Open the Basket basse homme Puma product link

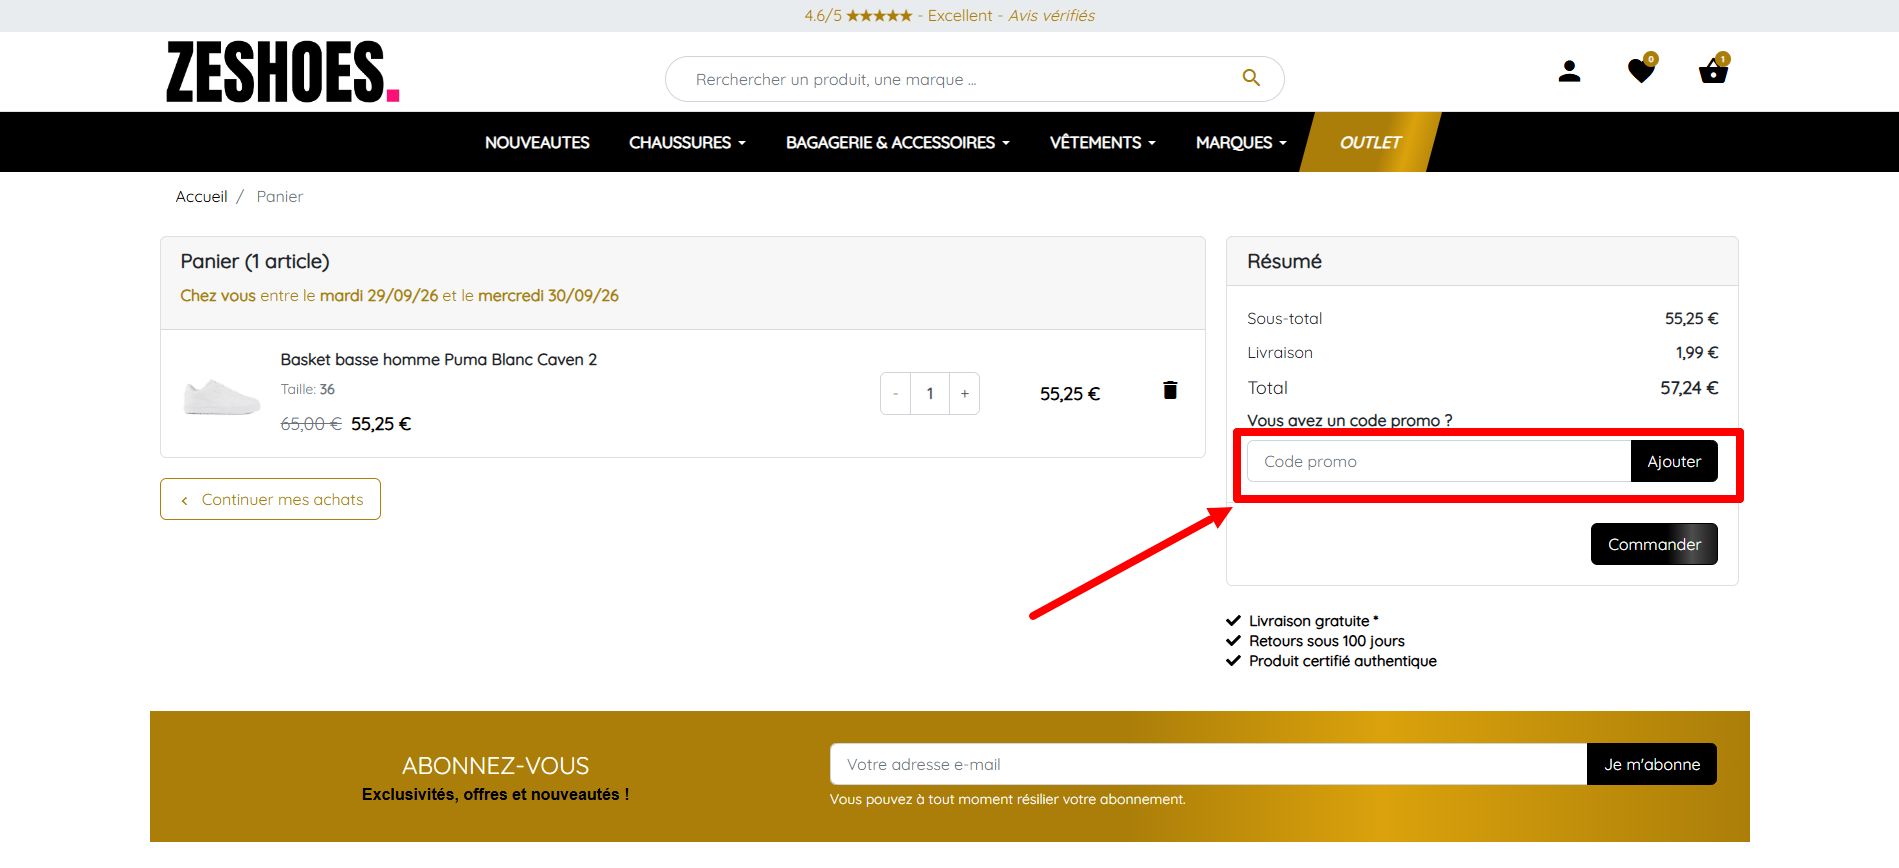pos(439,359)
